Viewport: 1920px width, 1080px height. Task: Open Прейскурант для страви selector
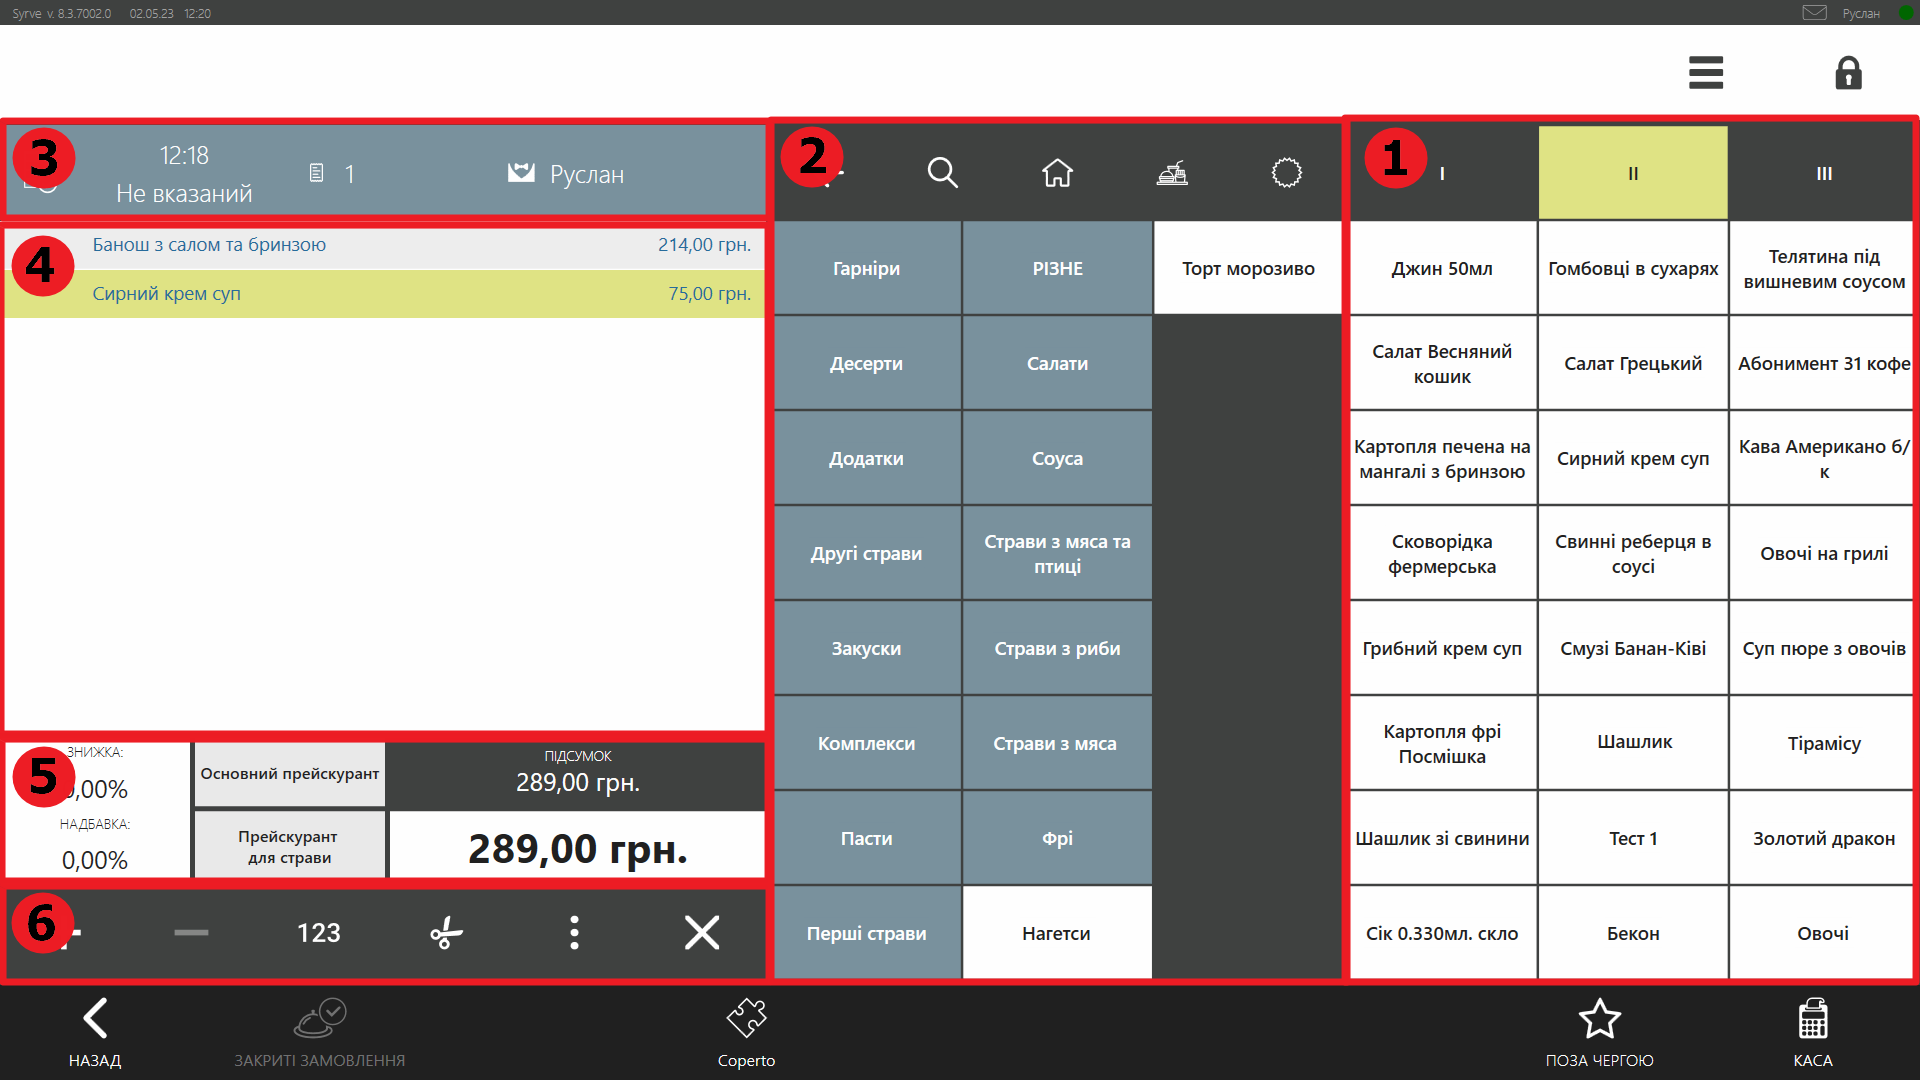tap(290, 846)
